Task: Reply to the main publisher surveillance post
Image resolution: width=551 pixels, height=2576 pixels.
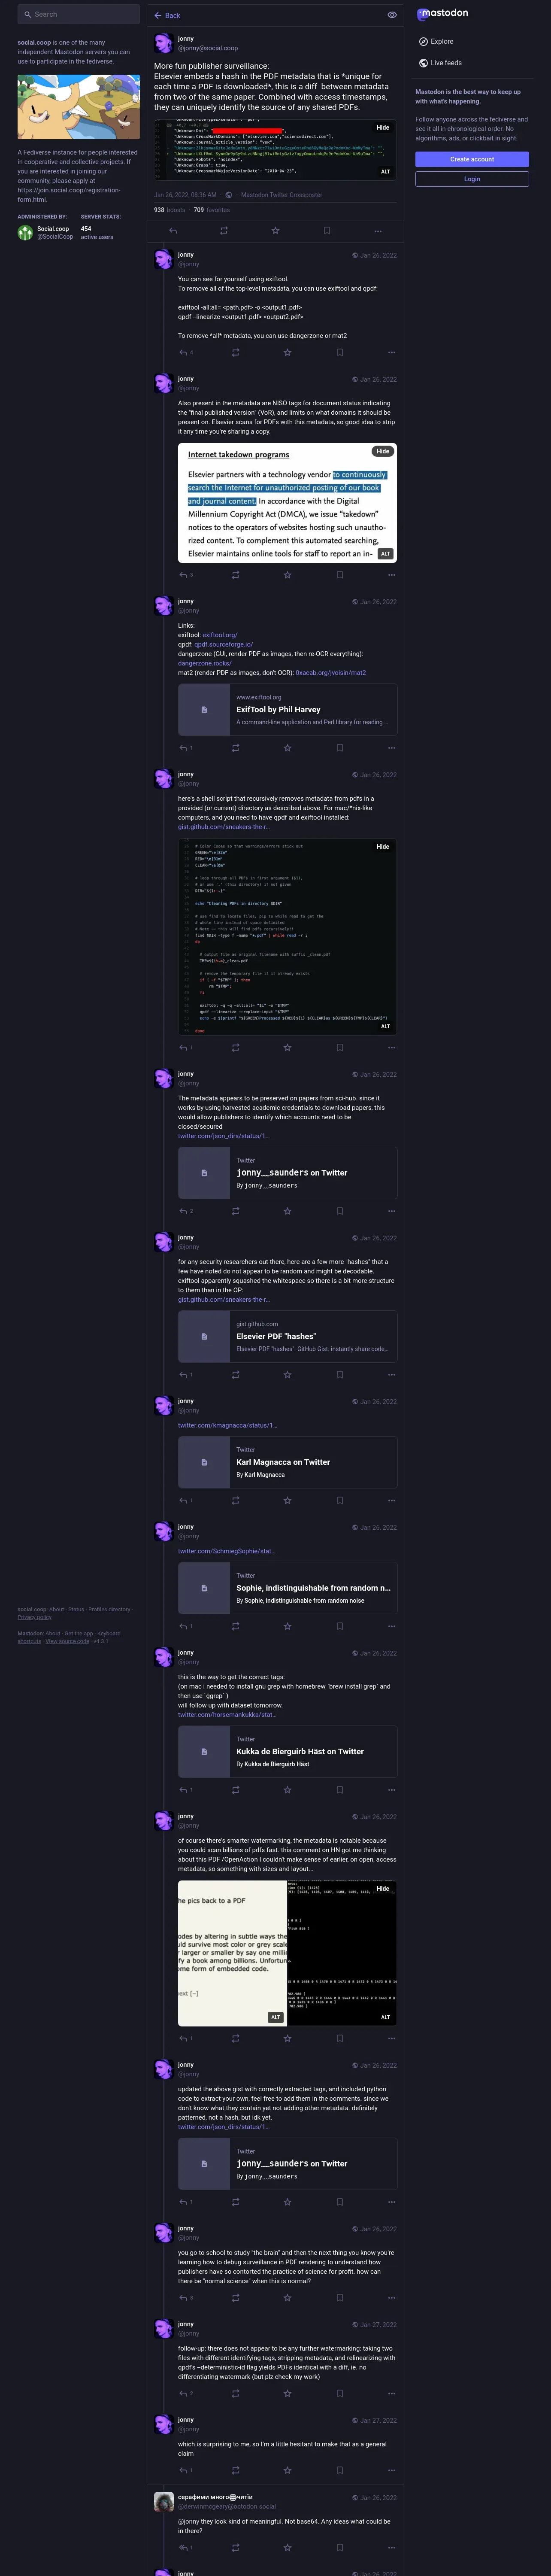Action: pos(173,231)
